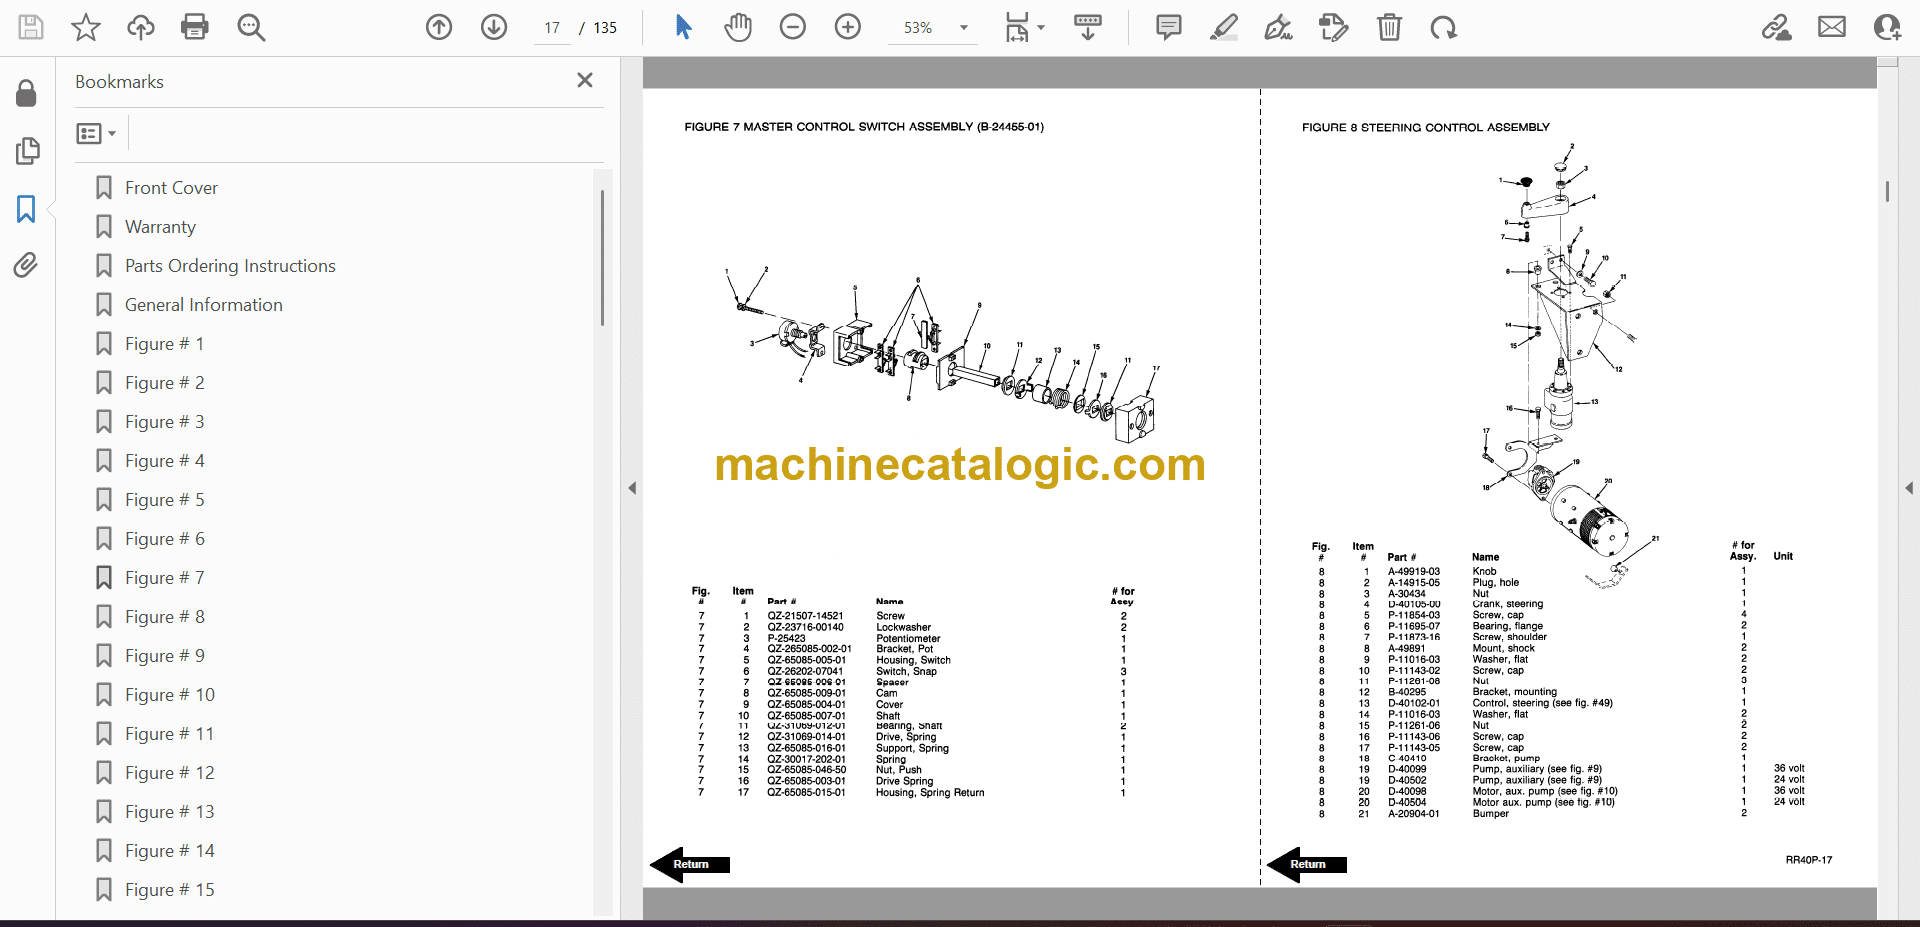Open the Front Cover bookmark
This screenshot has width=1920, height=927.
pyautogui.click(x=171, y=188)
